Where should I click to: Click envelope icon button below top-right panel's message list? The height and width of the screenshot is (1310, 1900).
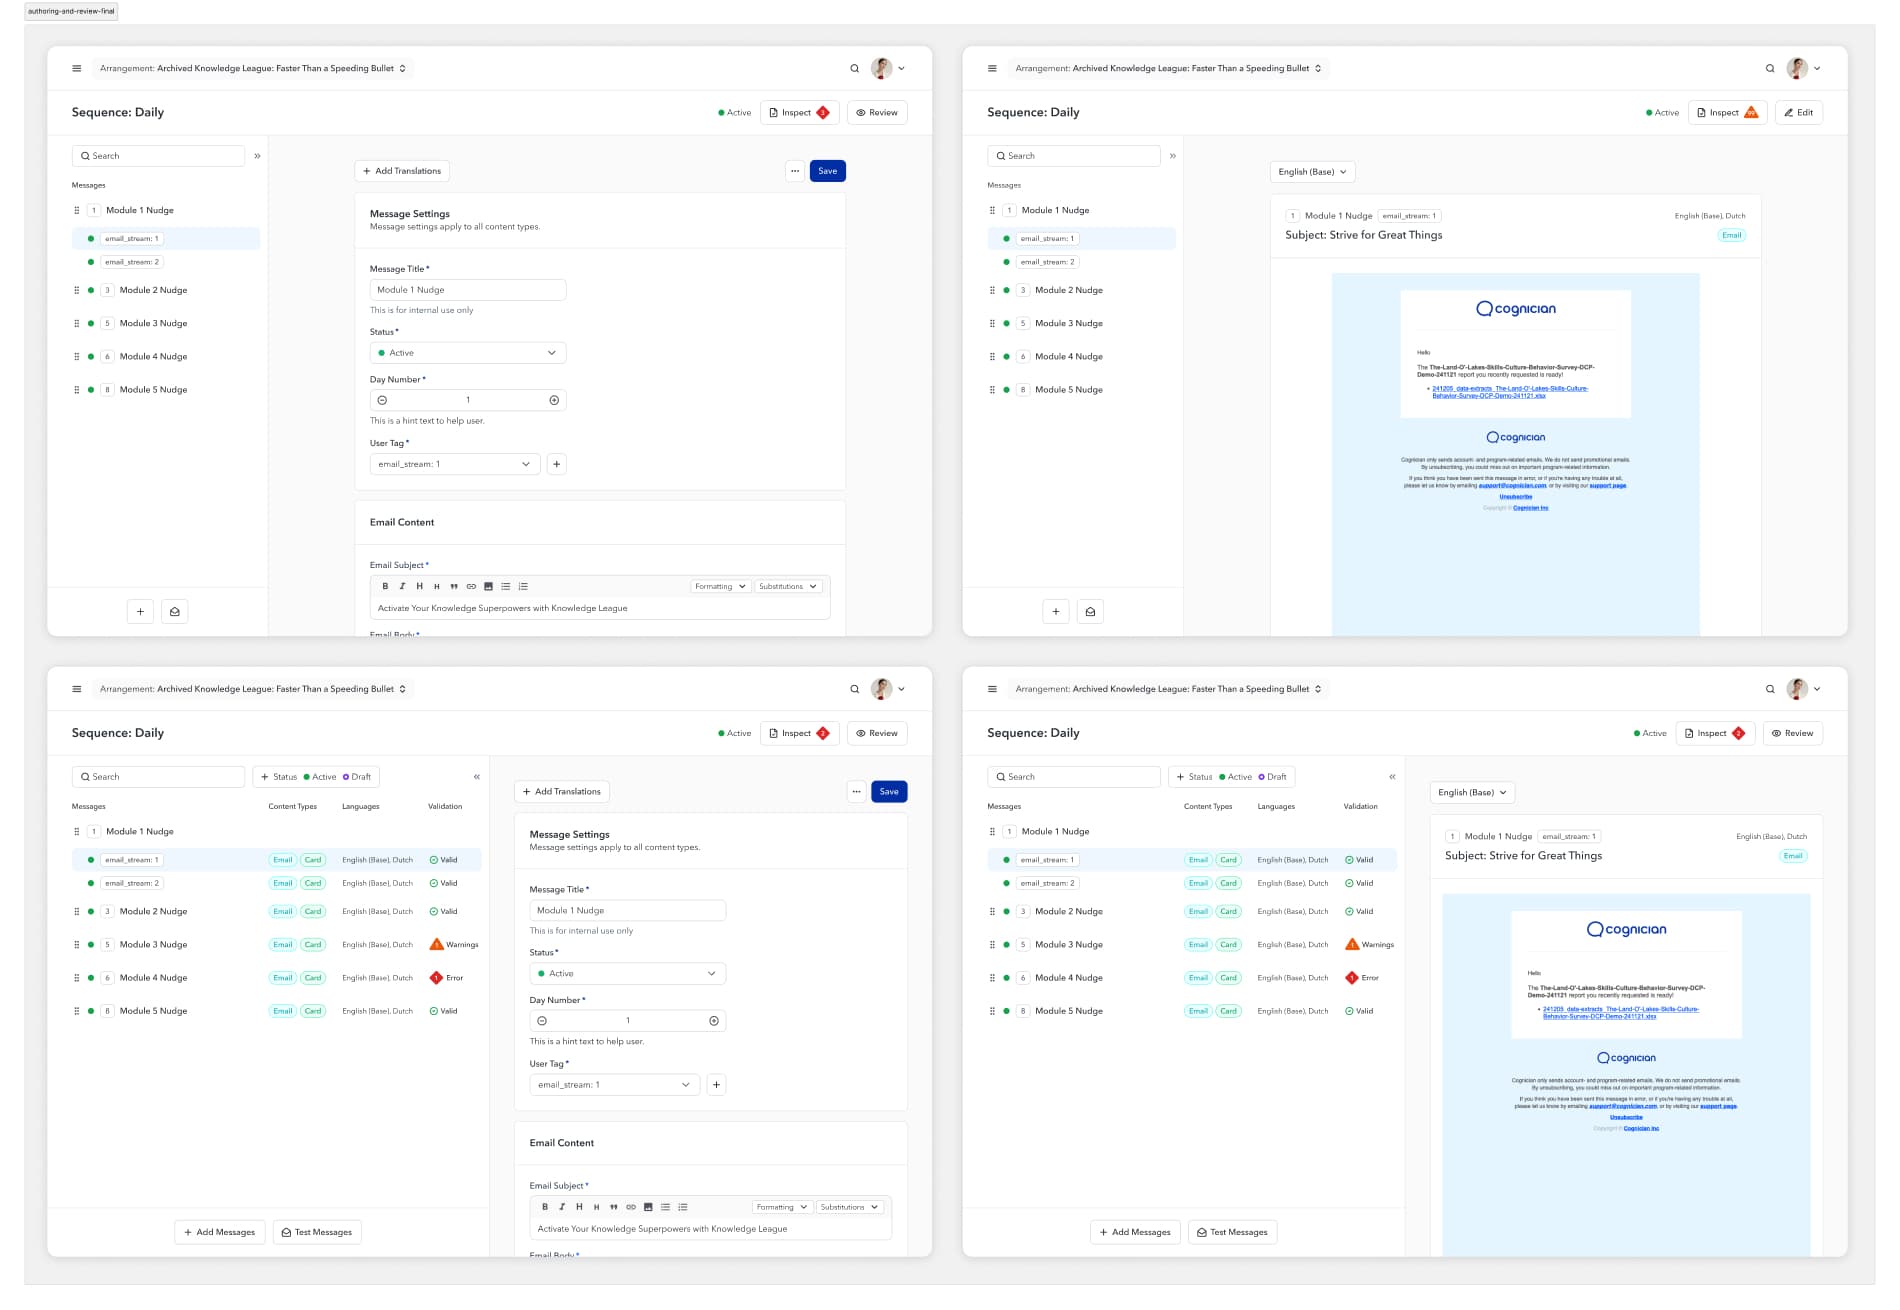click(x=1090, y=612)
